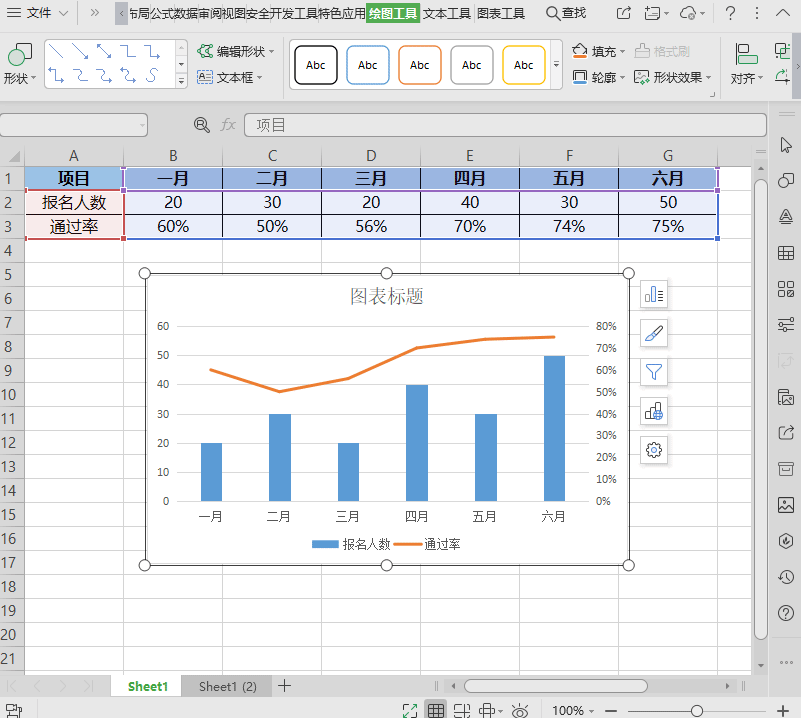Image resolution: width=801 pixels, height=718 pixels.
Task: Click the 通过率 legend entry
Action: pyautogui.click(x=427, y=544)
